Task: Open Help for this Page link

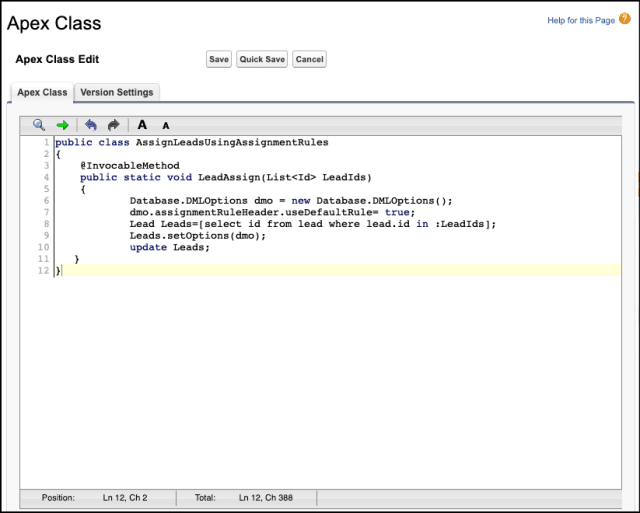Action: 581,20
